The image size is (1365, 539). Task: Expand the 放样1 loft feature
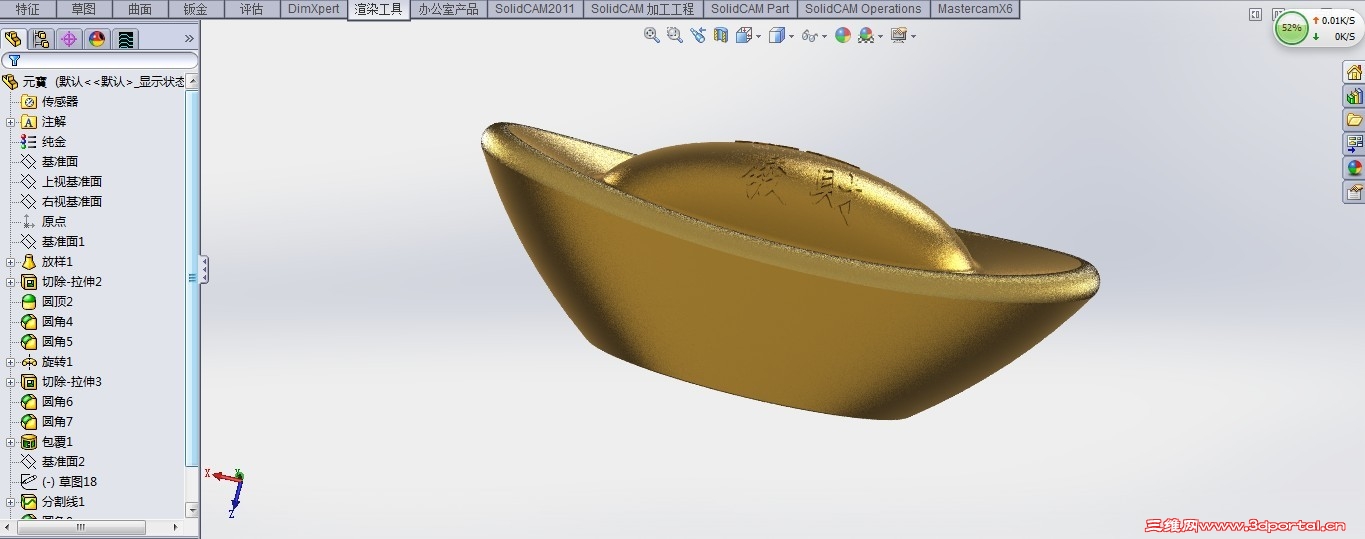click(x=10, y=262)
